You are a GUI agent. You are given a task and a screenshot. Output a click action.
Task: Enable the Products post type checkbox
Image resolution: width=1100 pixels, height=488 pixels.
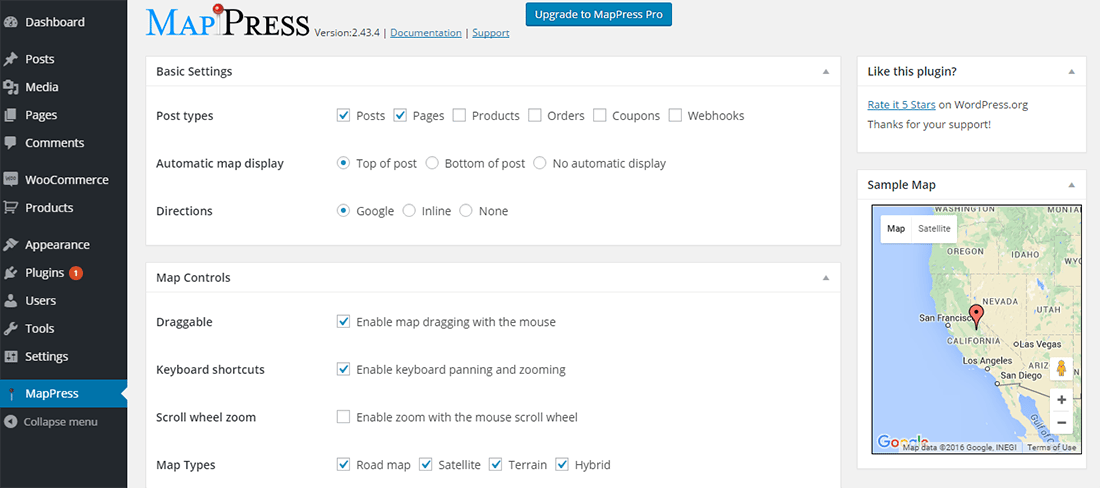[459, 115]
